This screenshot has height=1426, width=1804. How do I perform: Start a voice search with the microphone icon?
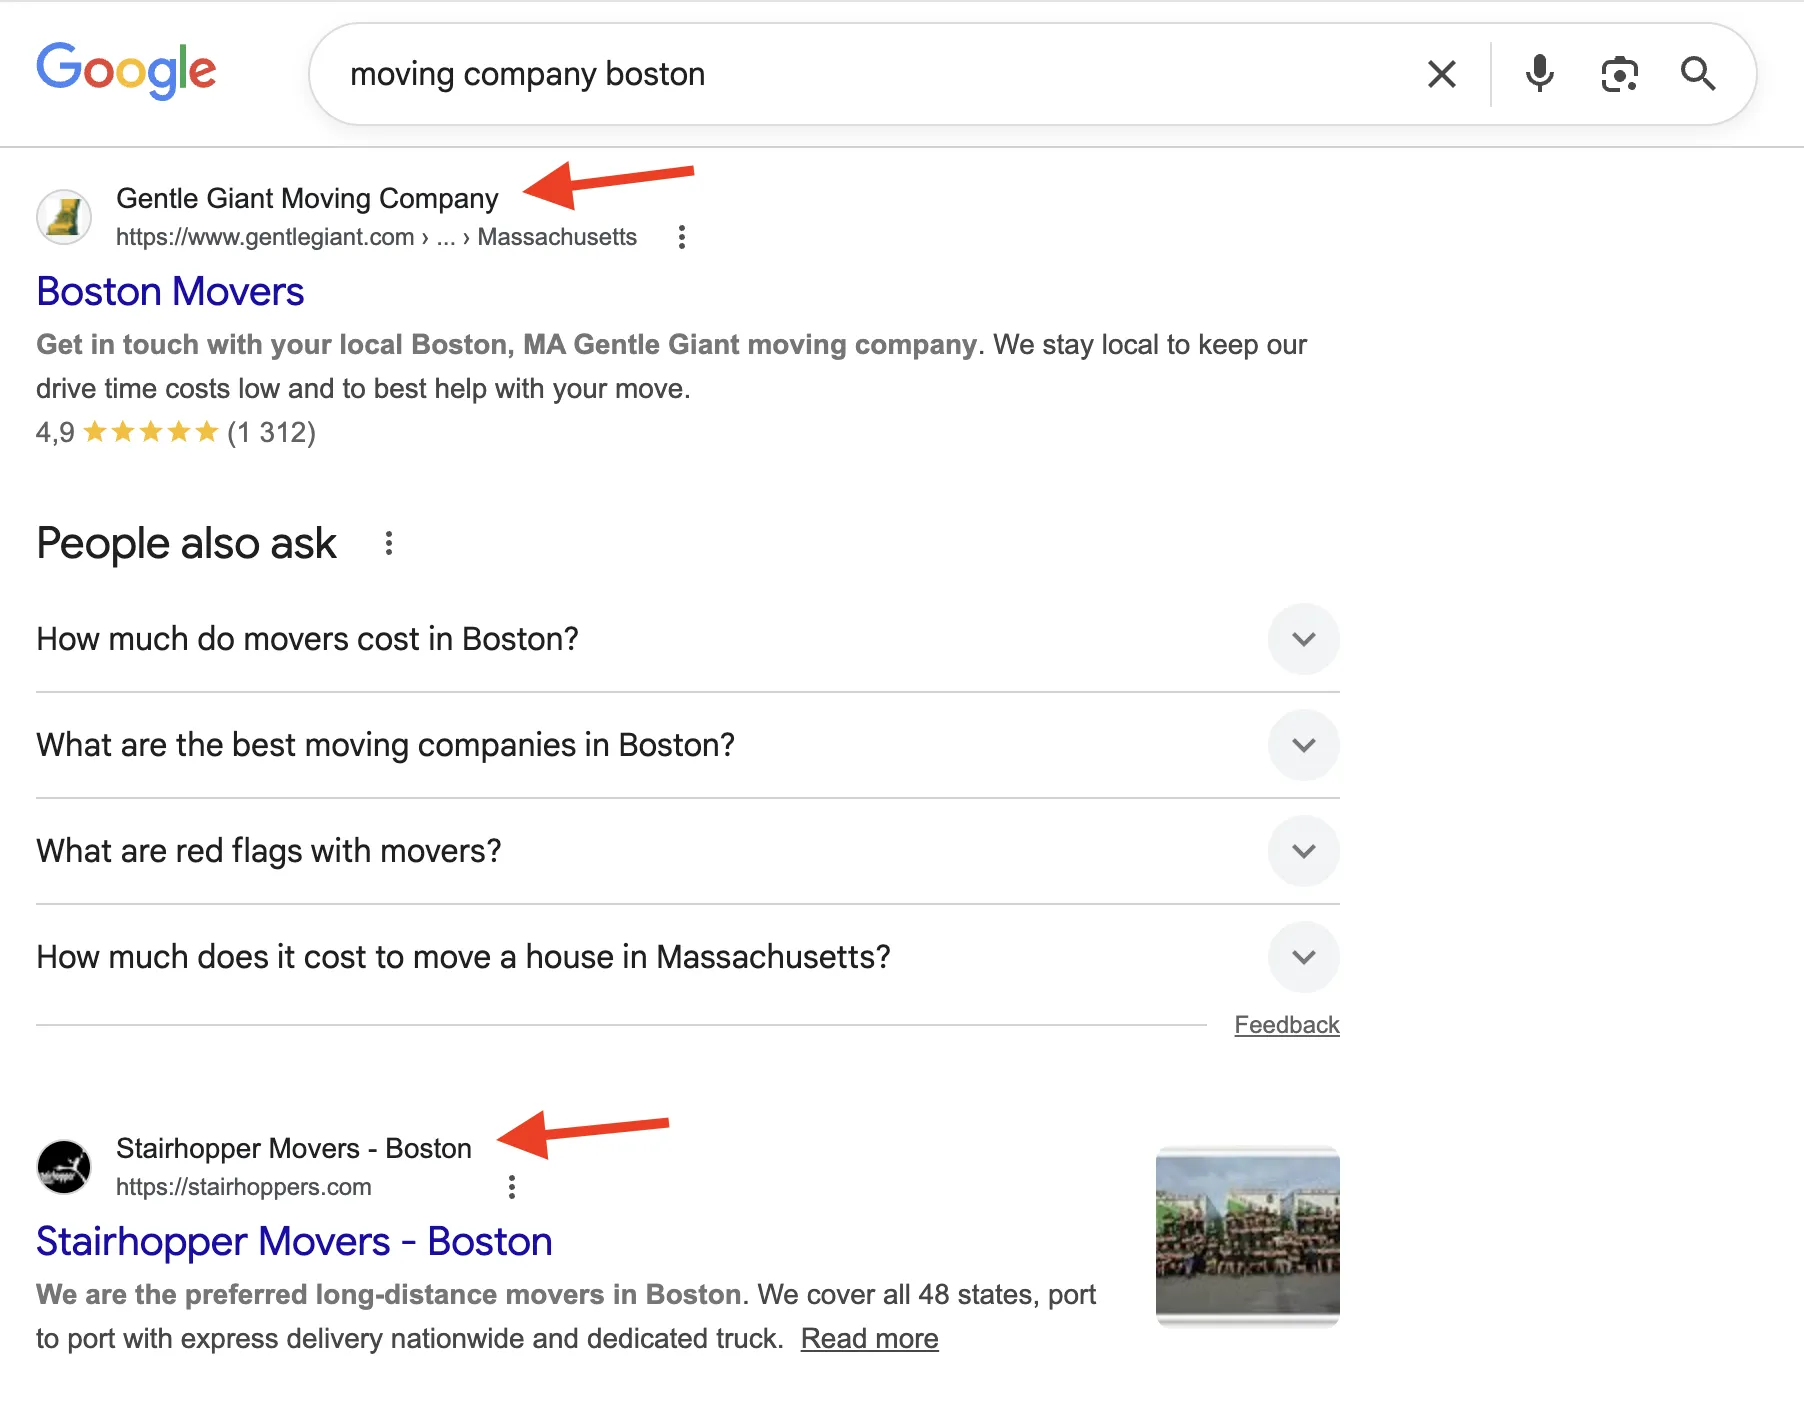click(x=1538, y=73)
